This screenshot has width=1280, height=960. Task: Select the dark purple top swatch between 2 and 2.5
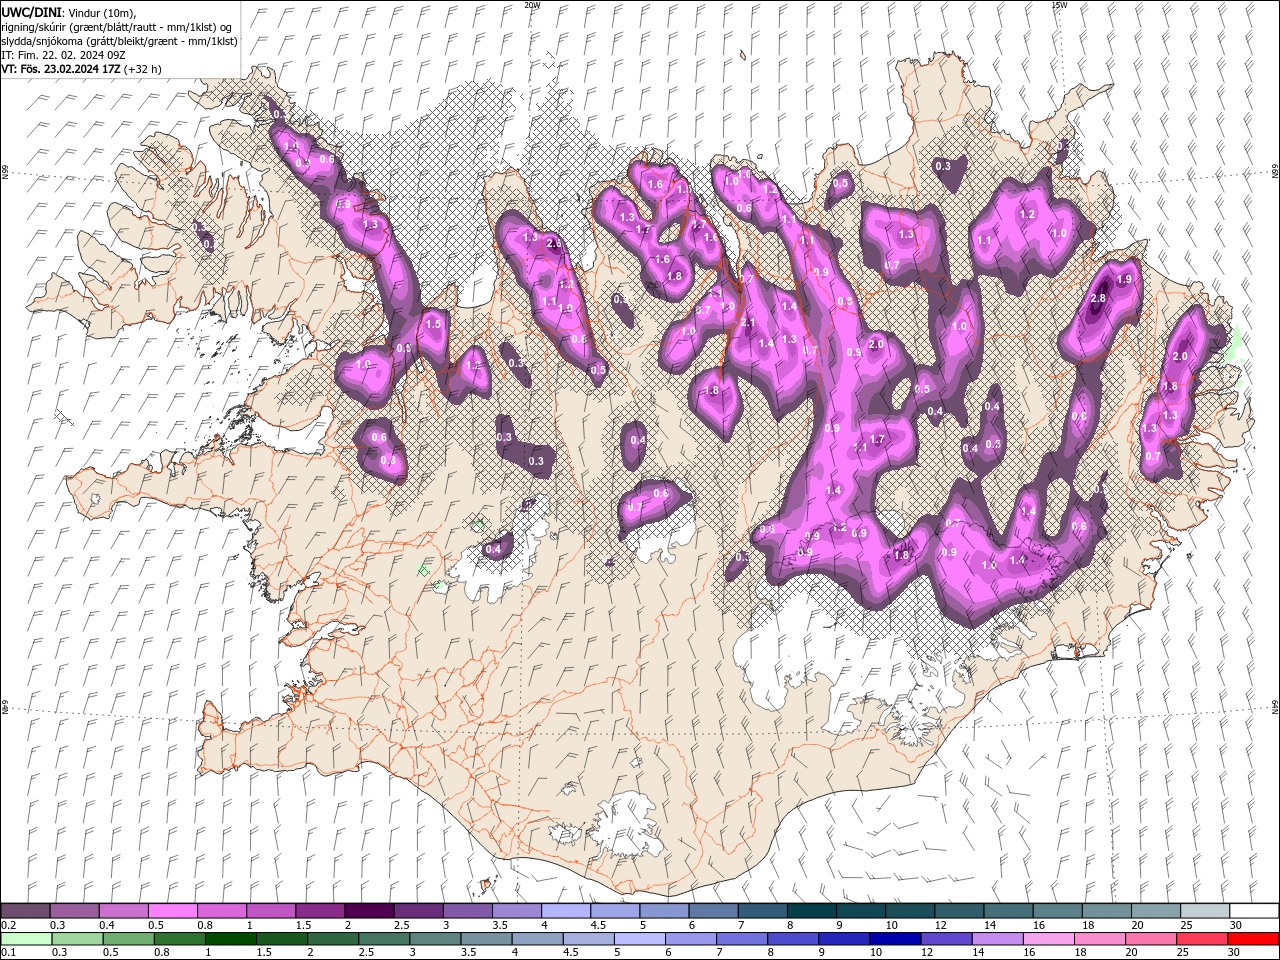click(369, 910)
